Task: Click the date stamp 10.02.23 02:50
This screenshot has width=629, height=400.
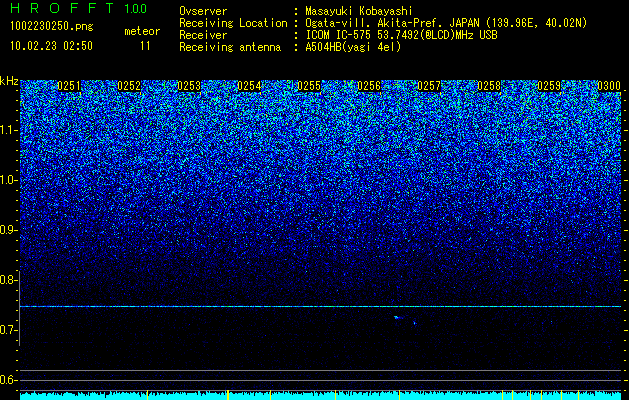Action: click(x=51, y=46)
